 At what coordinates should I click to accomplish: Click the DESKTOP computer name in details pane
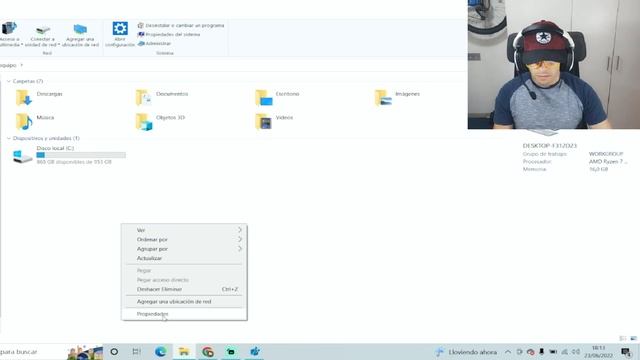[x=550, y=146]
